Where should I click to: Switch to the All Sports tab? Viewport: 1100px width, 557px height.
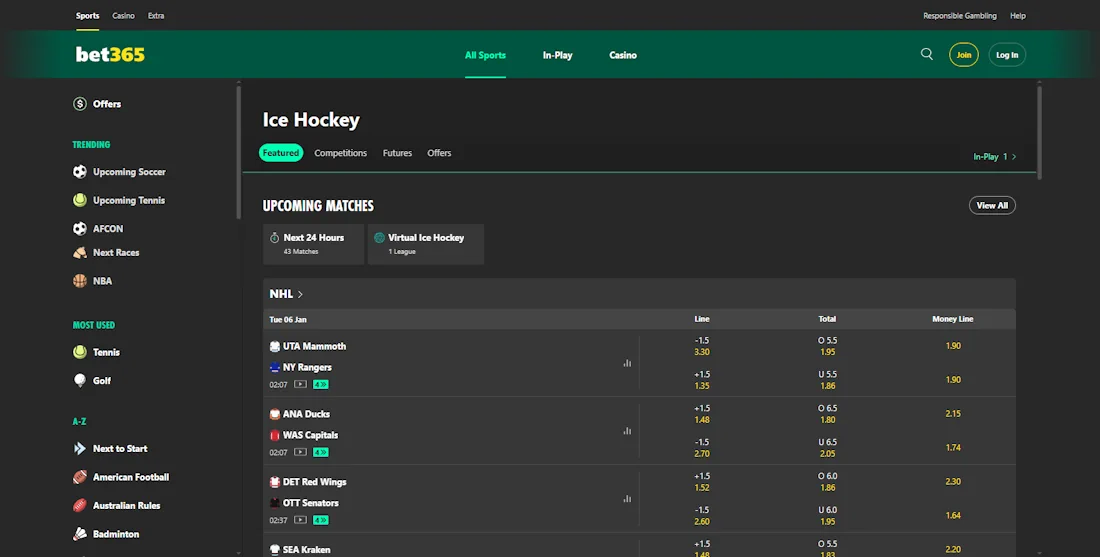point(485,55)
